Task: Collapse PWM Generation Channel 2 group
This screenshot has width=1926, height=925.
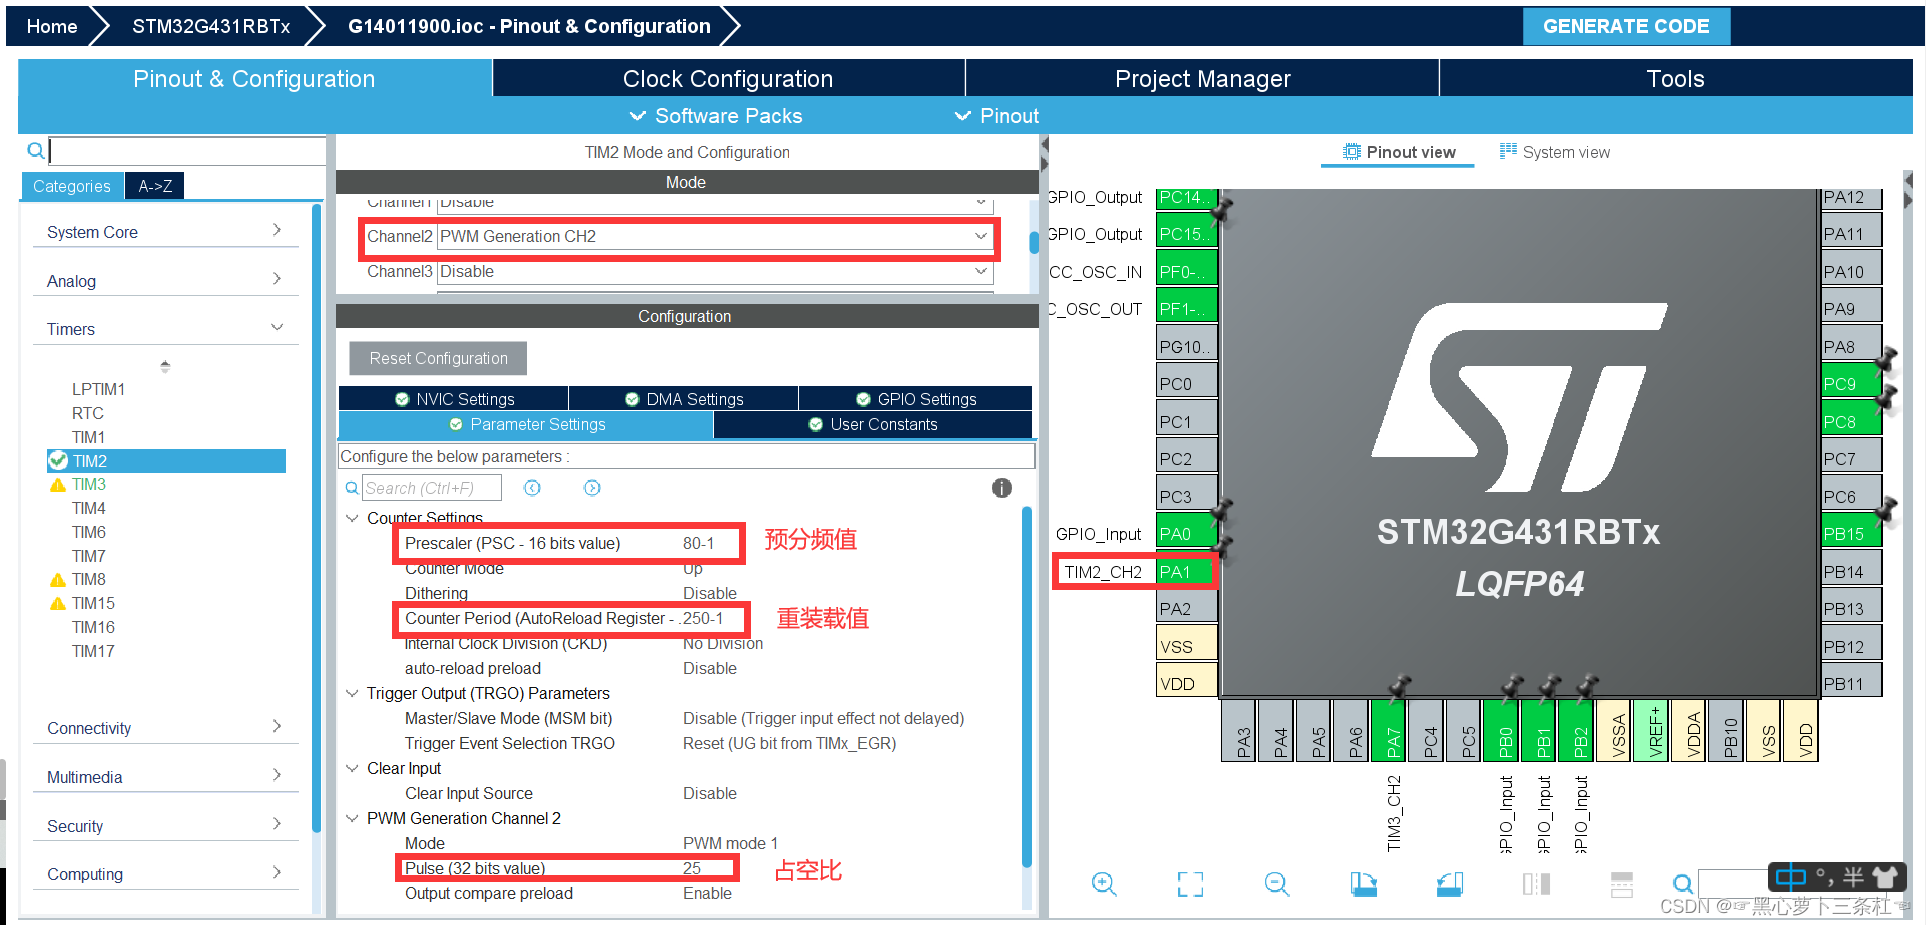Action: click(x=352, y=818)
